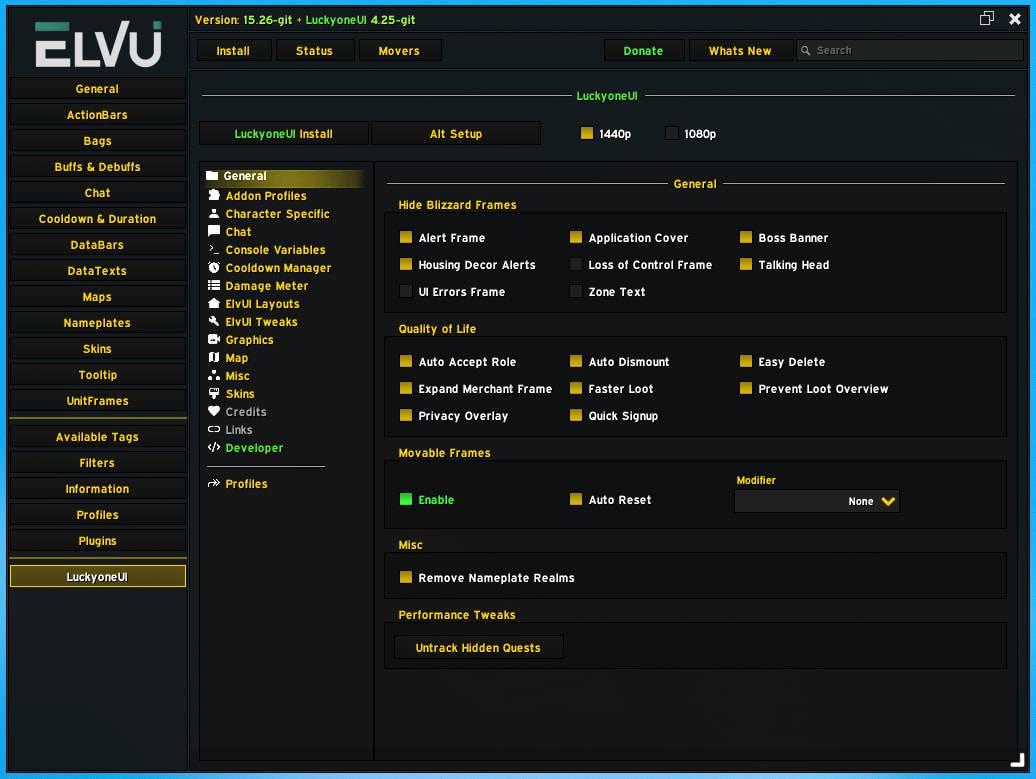Click the Map icon in submenu

pos(214,357)
